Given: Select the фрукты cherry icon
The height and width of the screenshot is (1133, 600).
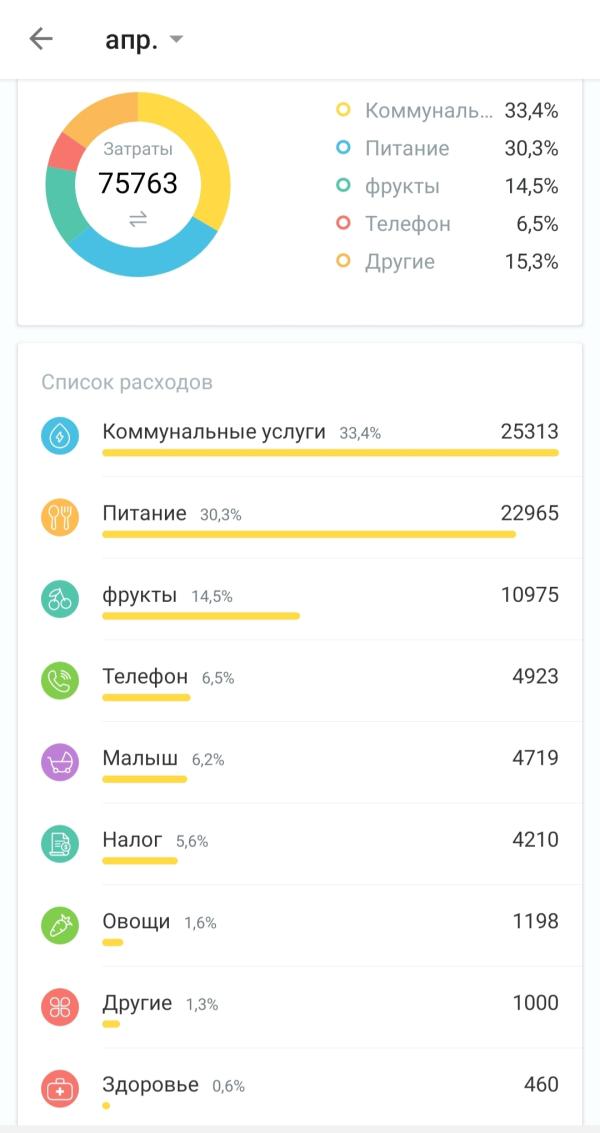Looking at the screenshot, I should [60, 599].
